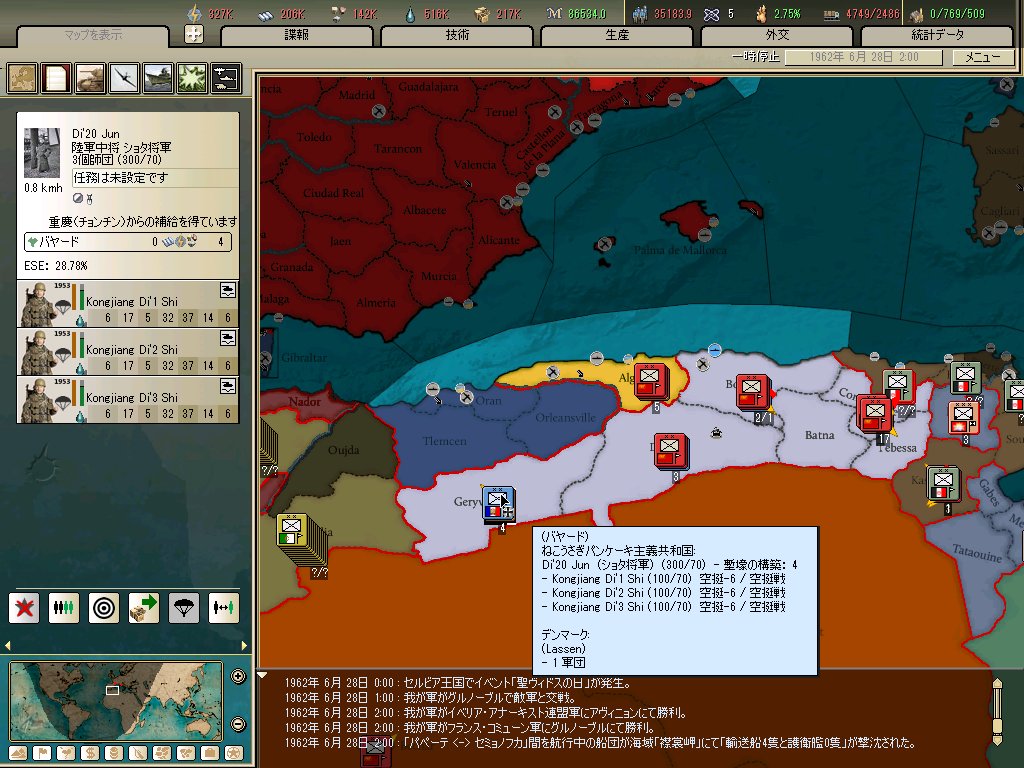This screenshot has height=768, width=1024.
Task: Select the green-flag unit stack southwest of Oujda
Action: [292, 530]
